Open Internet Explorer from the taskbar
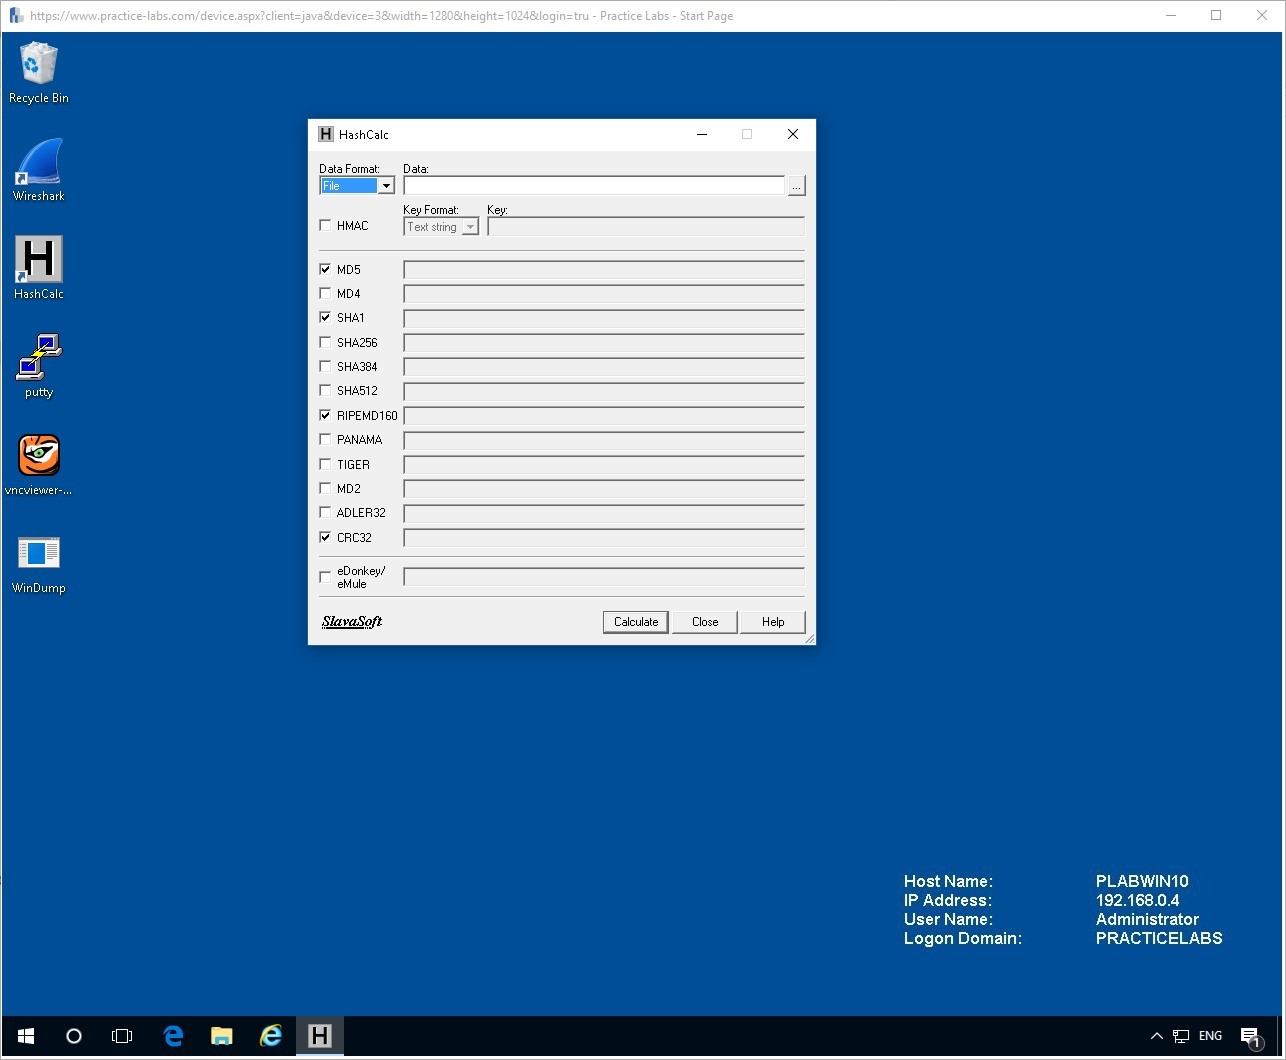The height and width of the screenshot is (1060, 1286). tap(270, 1036)
